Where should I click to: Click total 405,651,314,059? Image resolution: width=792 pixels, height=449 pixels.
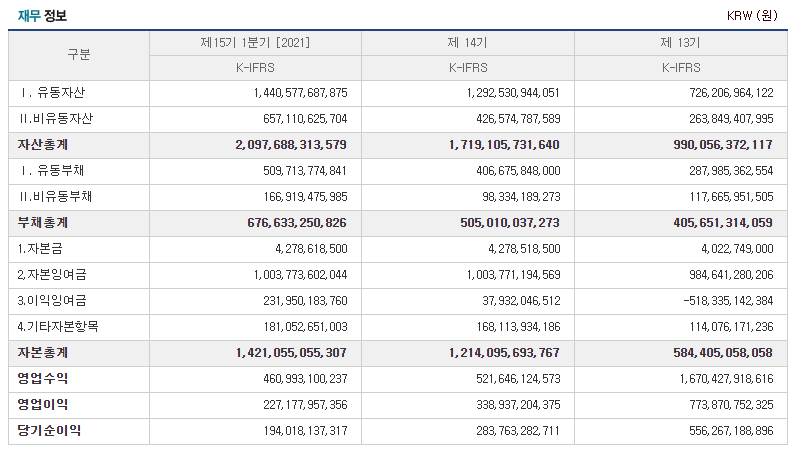click(723, 223)
